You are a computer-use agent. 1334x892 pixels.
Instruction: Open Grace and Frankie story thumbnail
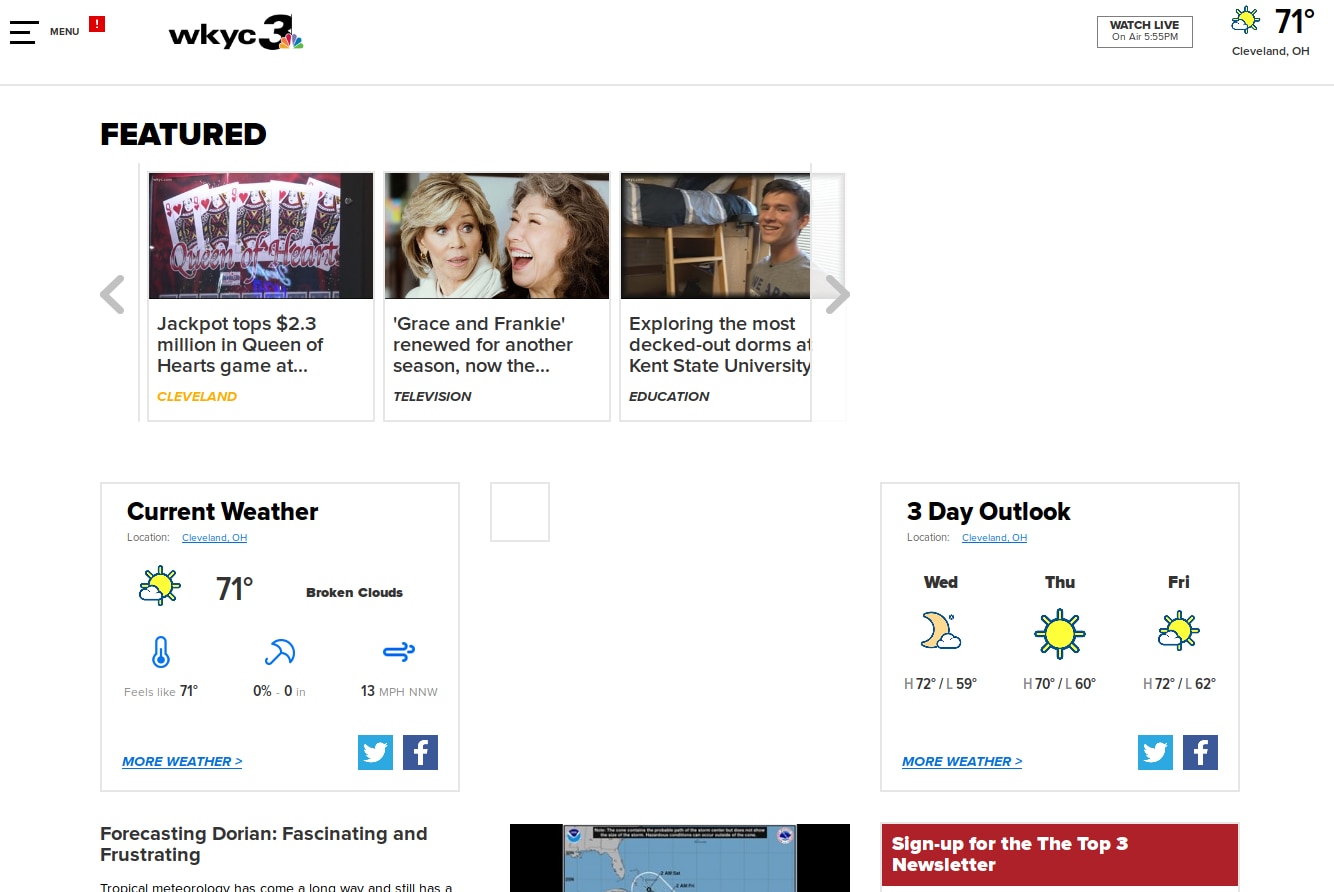(497, 236)
